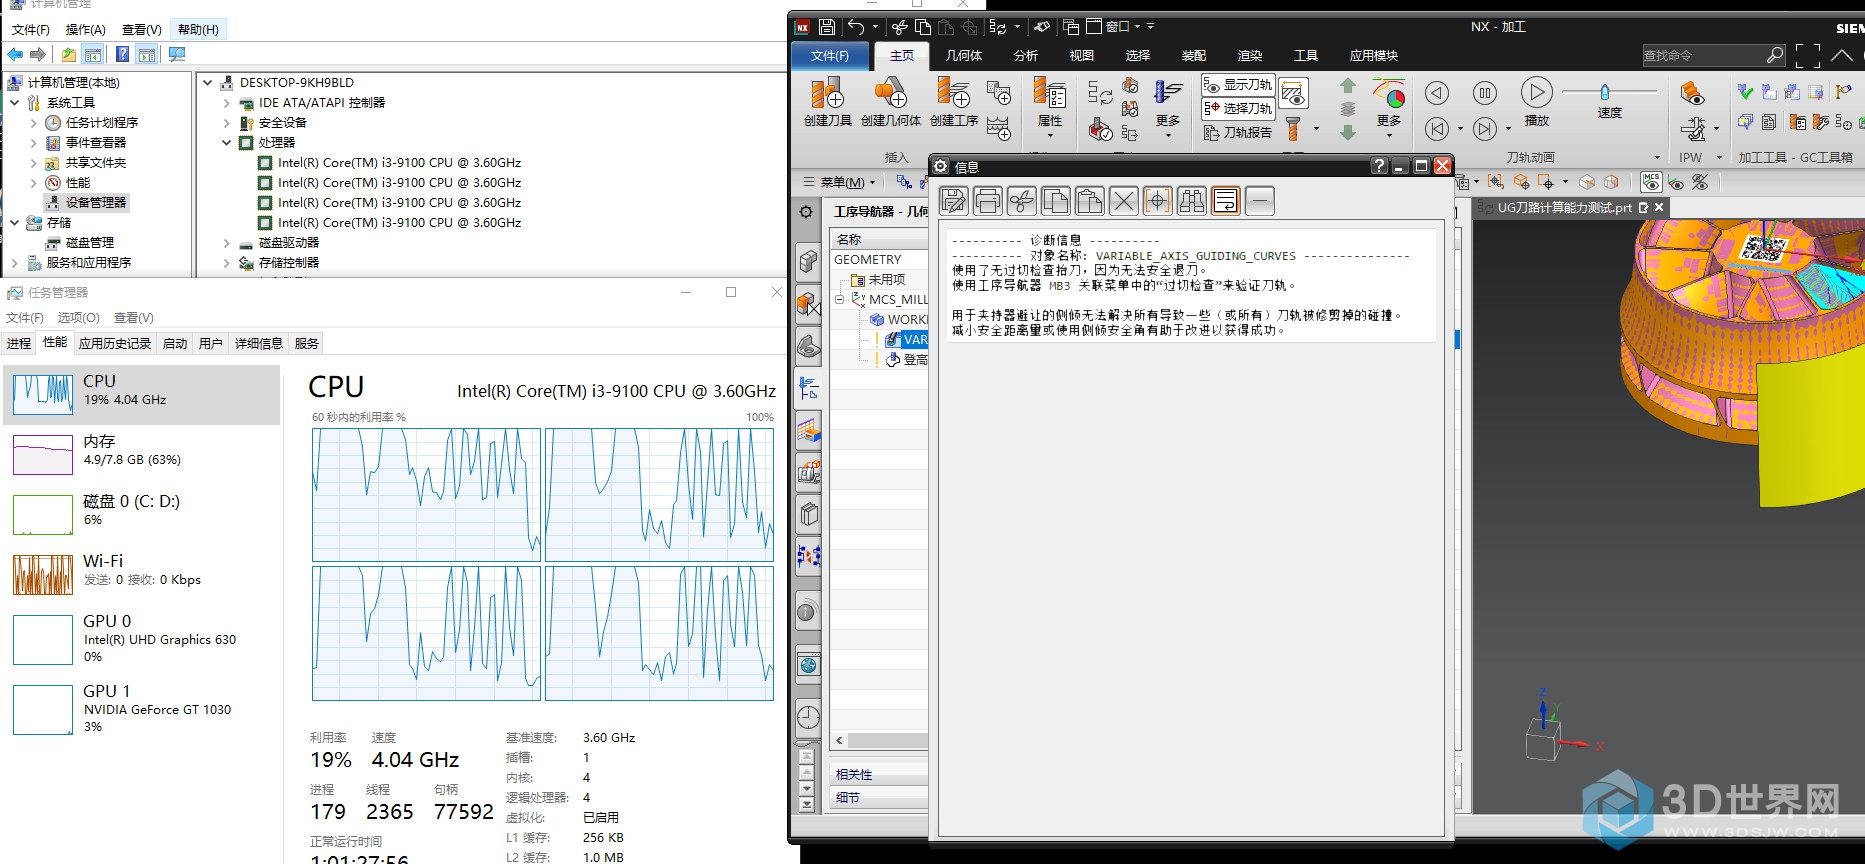Click the navigator horizontal scrollbar left arrow
Viewport: 1865px width, 864px height.
[840, 741]
